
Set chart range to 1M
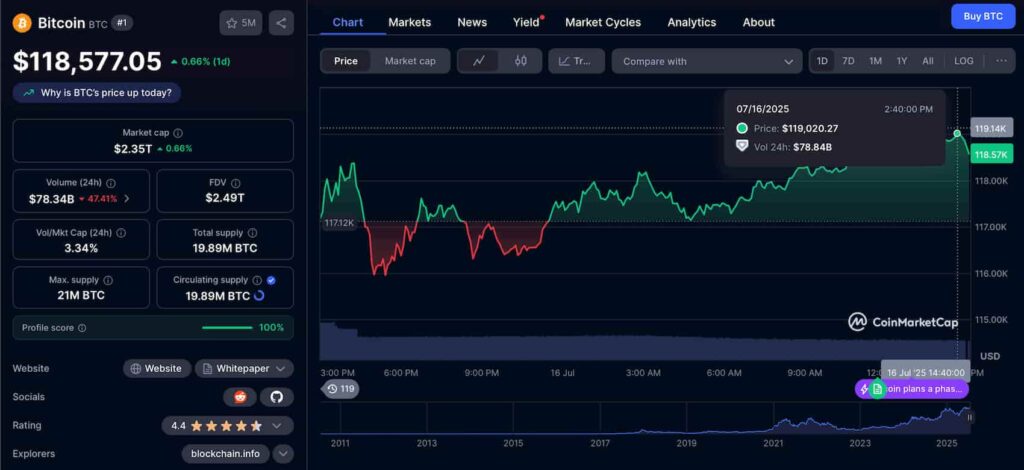pyautogui.click(x=875, y=61)
